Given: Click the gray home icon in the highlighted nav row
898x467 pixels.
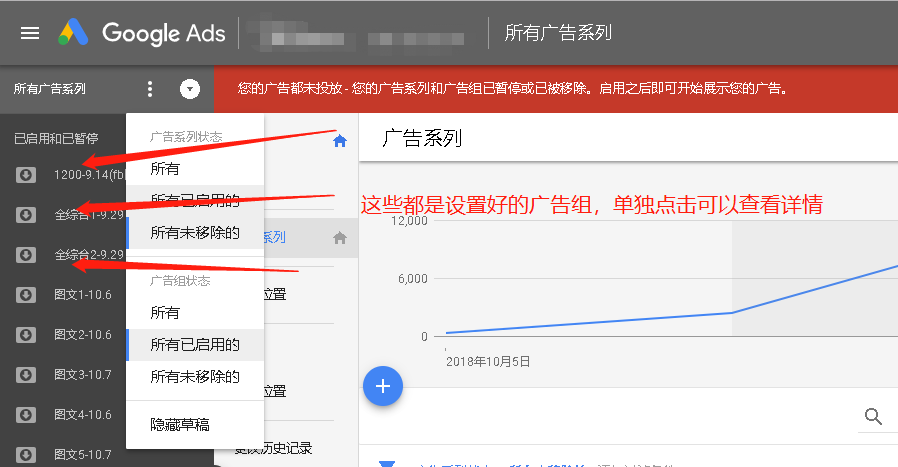Looking at the screenshot, I should pos(340,237).
